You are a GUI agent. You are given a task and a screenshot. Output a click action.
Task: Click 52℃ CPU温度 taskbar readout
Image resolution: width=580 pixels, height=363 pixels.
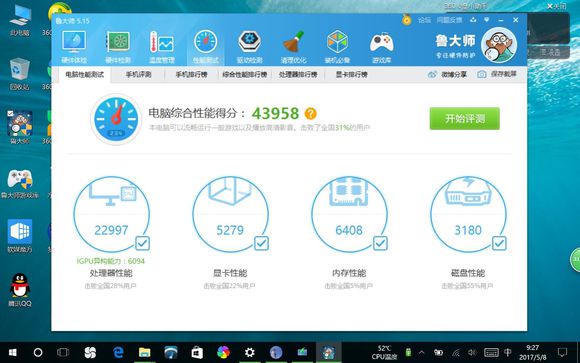385,352
